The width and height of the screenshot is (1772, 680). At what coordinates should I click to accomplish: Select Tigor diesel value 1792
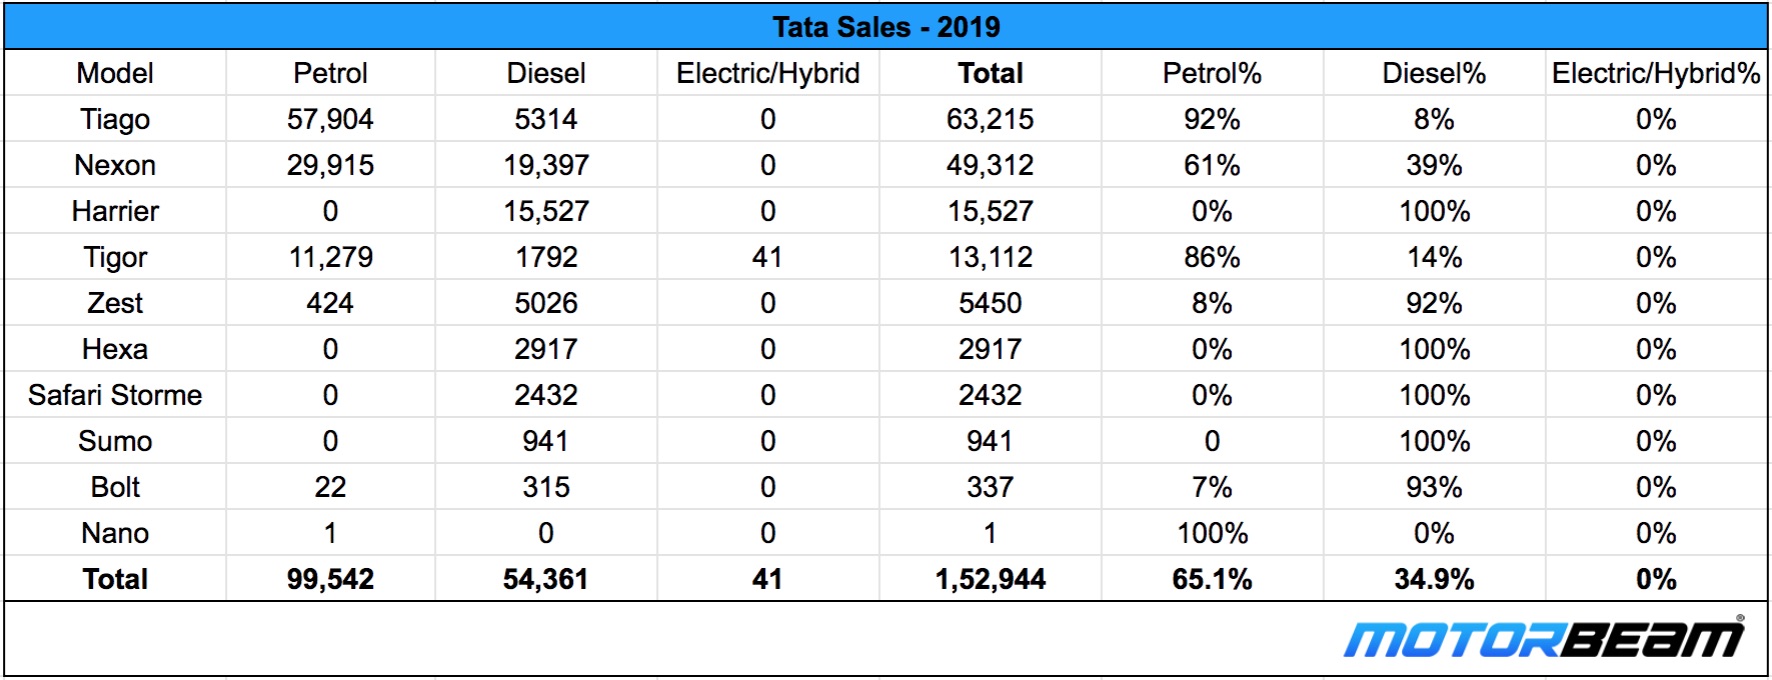pos(546,257)
